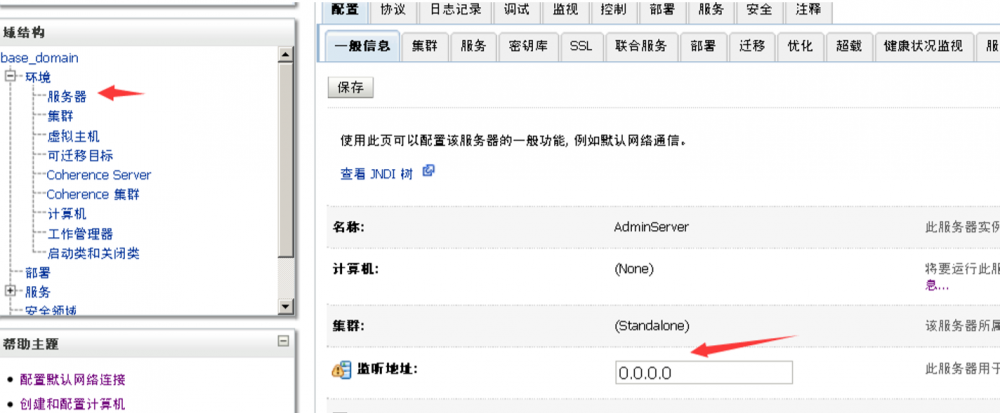The width and height of the screenshot is (1000, 413).
Task: Open the 联合服务 sub-tab
Action: pos(641,47)
